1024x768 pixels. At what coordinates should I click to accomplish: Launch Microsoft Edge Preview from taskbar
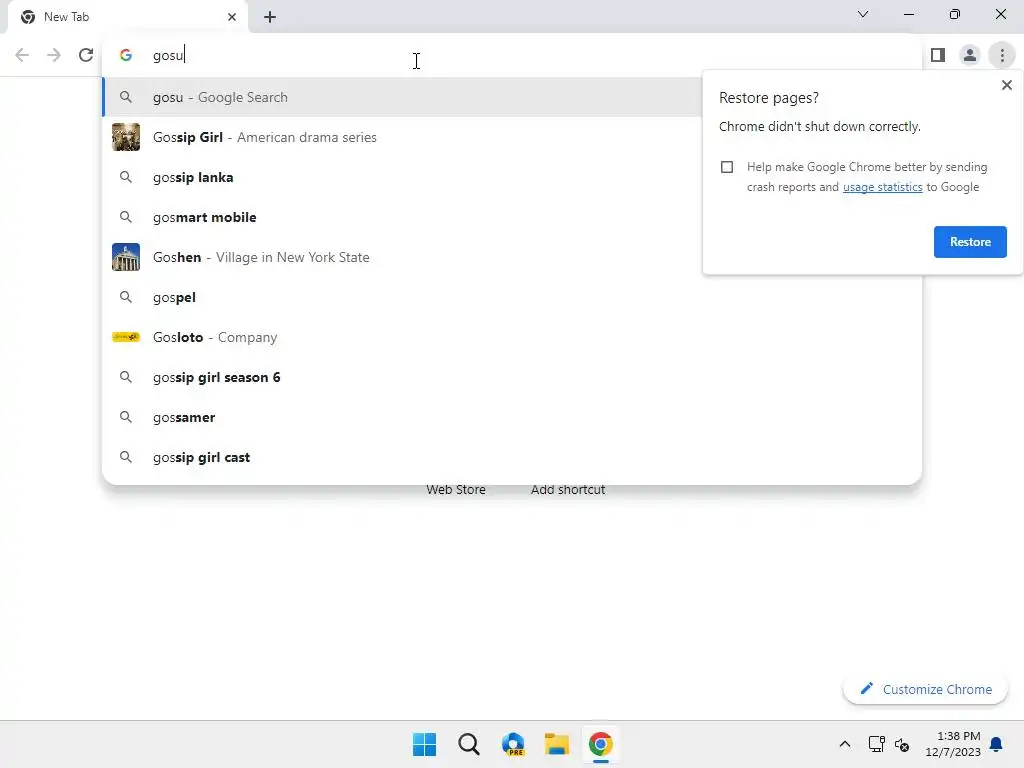[513, 744]
